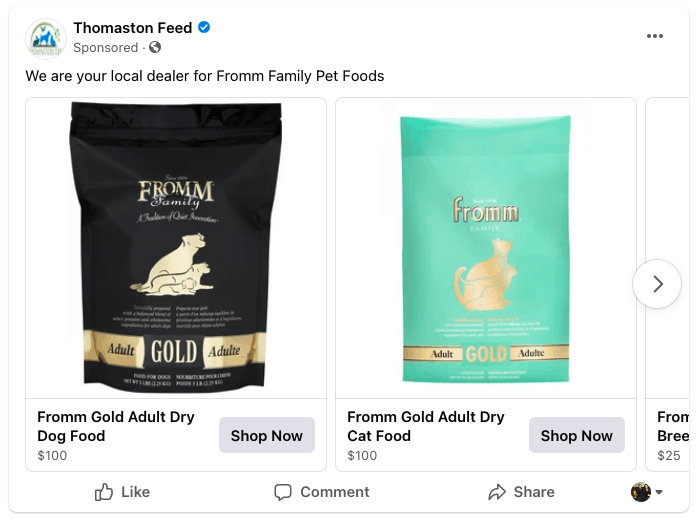Open the Thomaston Feed page name link
Screen dimensions: 697x523
pos(132,28)
